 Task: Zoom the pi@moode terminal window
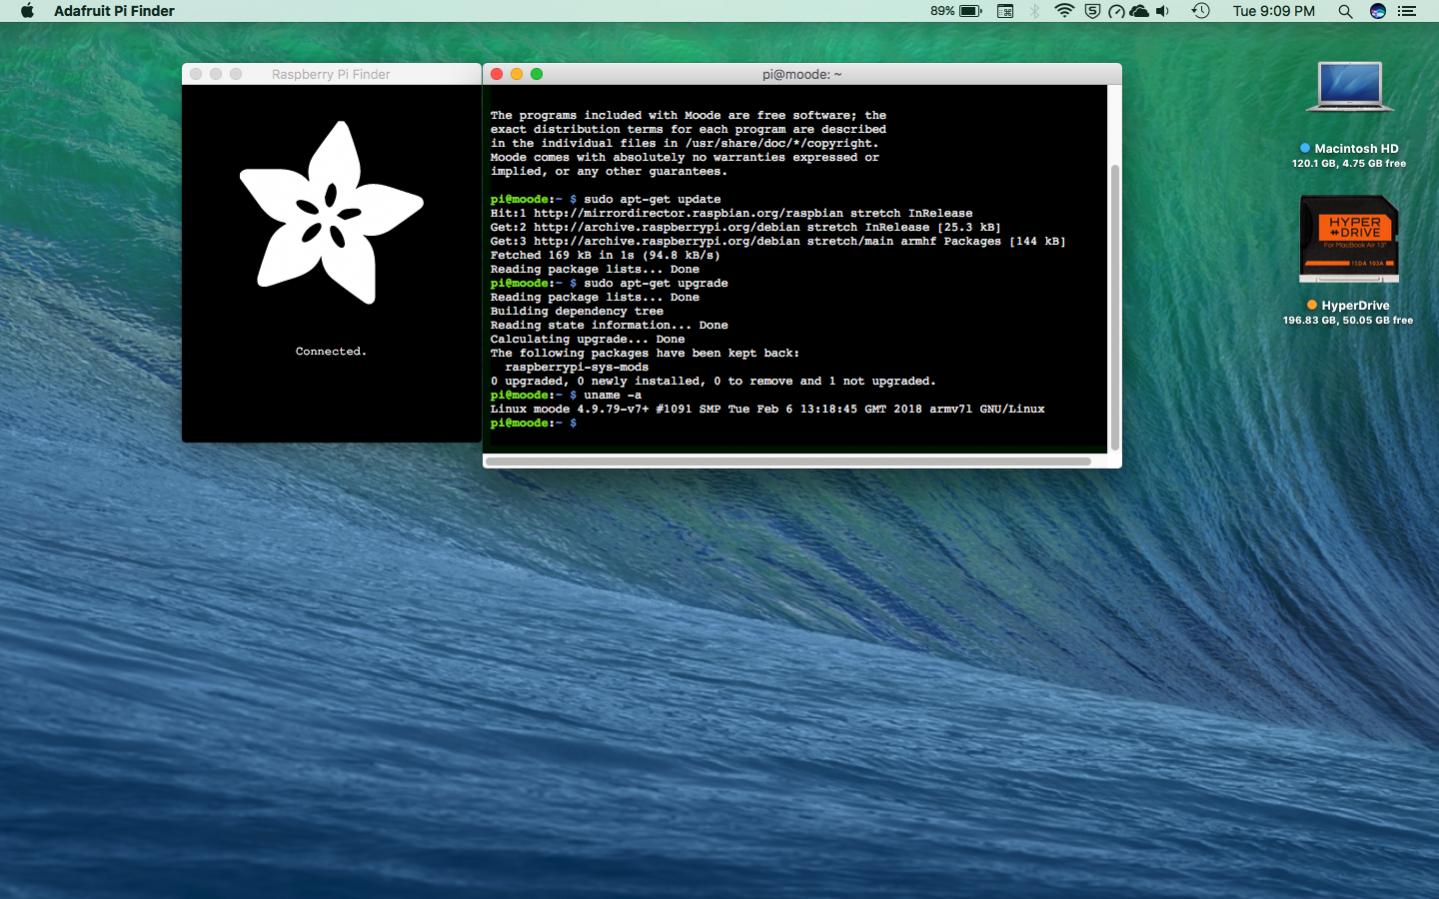pos(537,74)
